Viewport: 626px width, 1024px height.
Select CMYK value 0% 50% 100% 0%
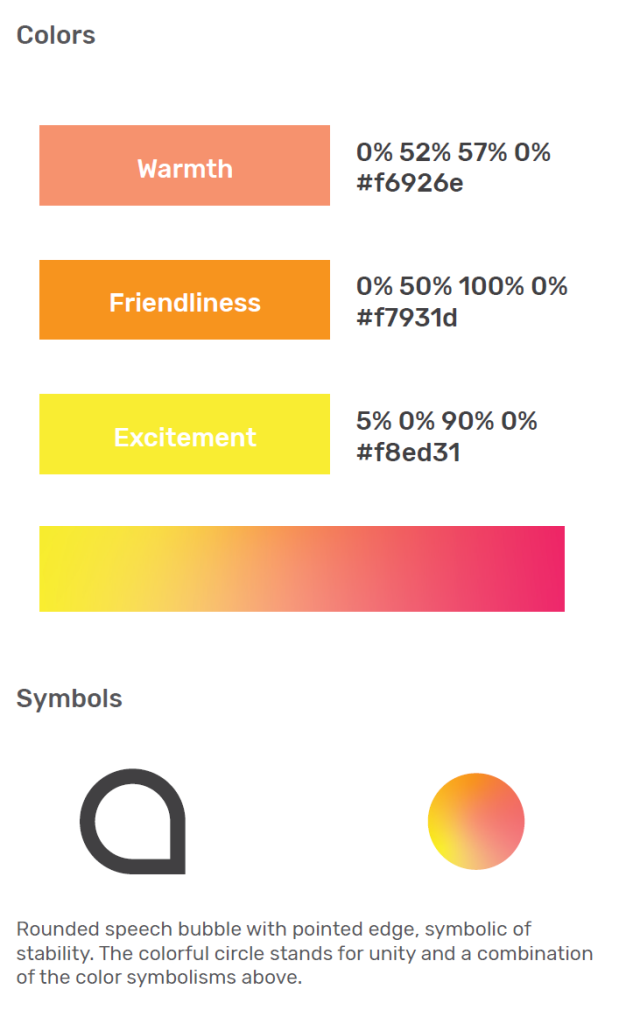pos(461,287)
